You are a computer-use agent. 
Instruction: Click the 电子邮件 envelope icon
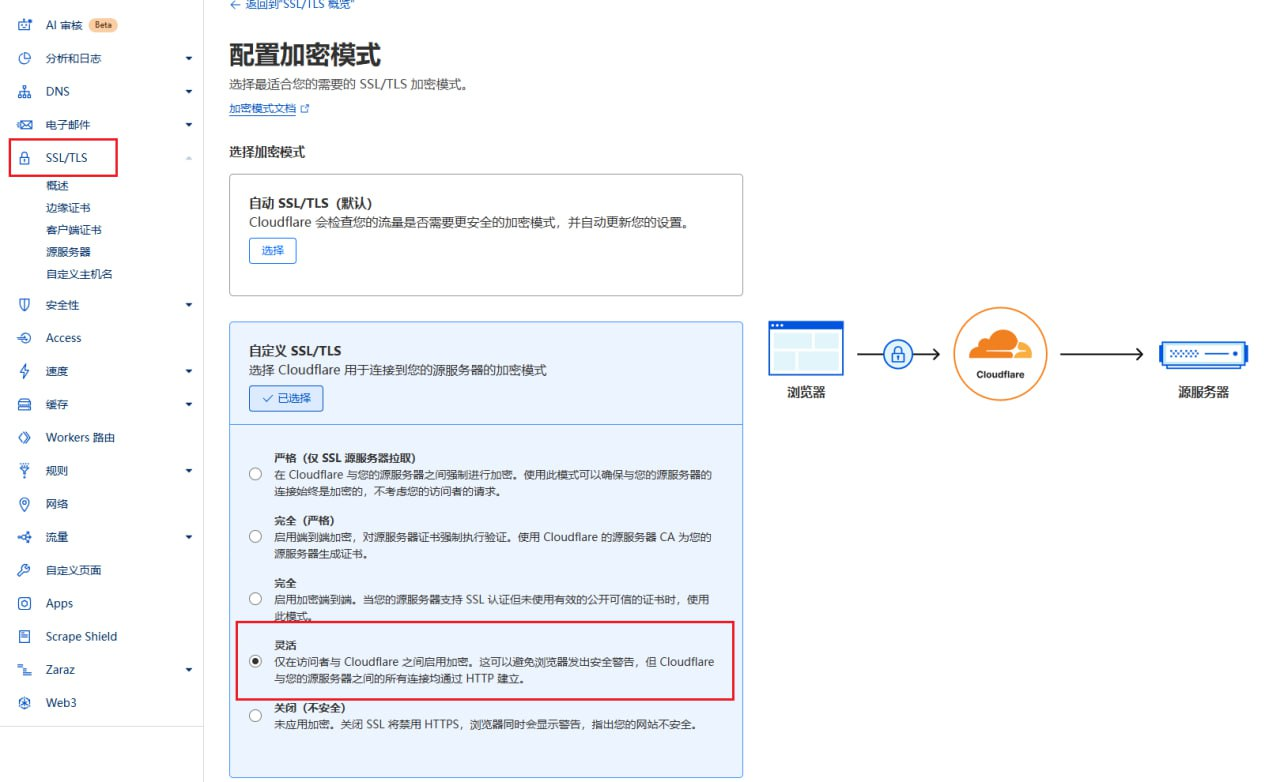click(x=25, y=125)
